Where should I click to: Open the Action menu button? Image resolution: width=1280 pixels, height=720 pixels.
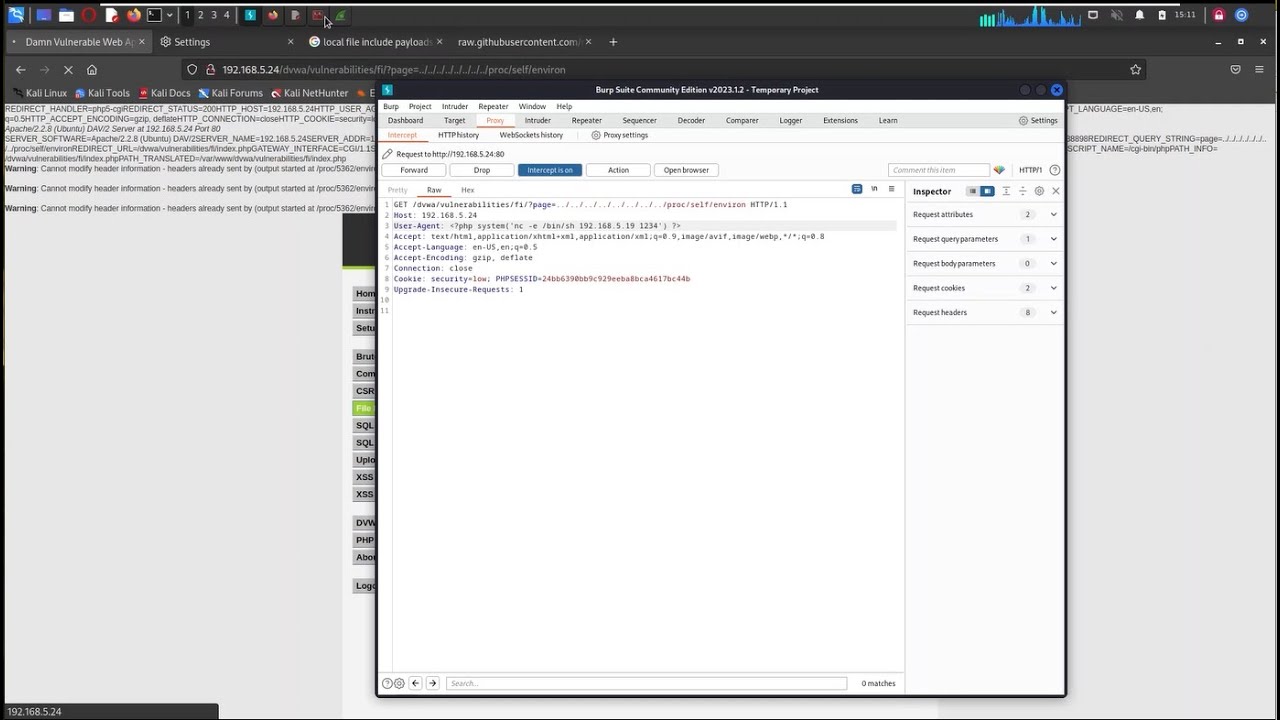(618, 170)
